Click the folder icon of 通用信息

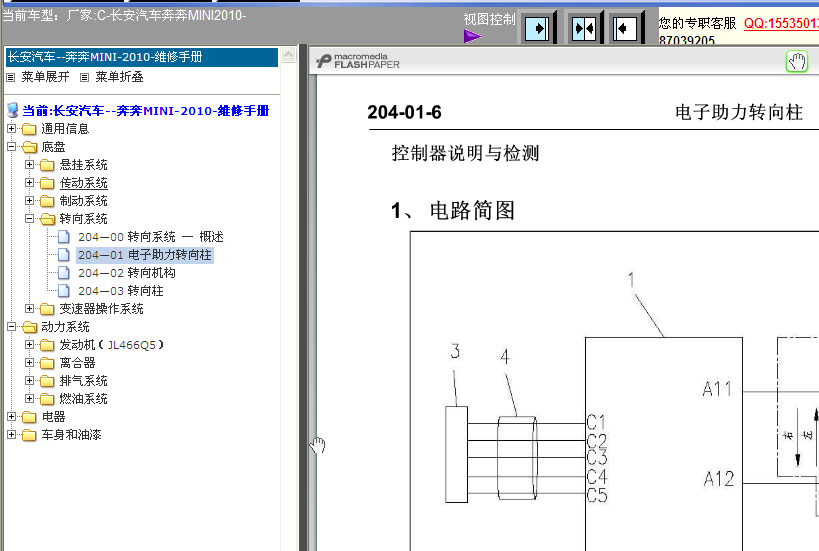pos(29,129)
